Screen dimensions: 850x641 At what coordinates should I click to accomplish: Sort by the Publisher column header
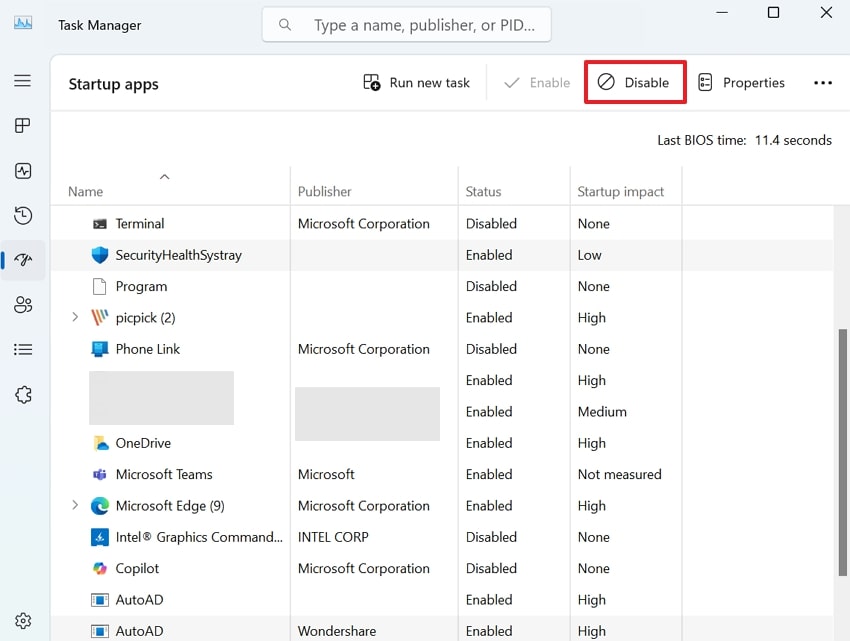click(324, 191)
